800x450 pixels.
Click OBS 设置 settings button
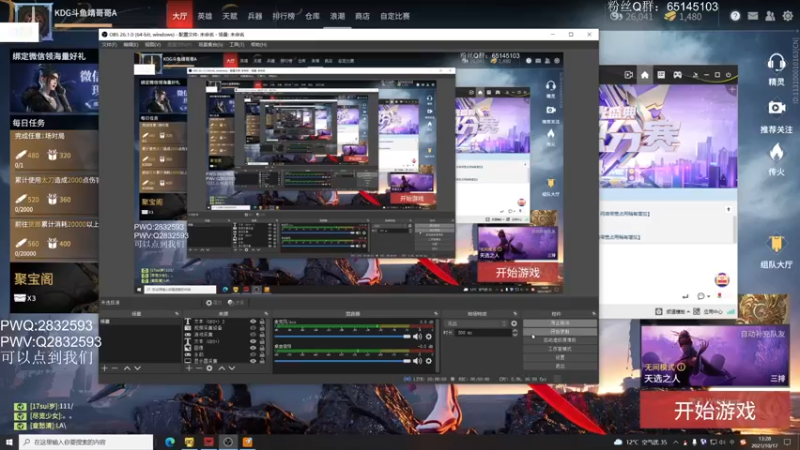[560, 358]
